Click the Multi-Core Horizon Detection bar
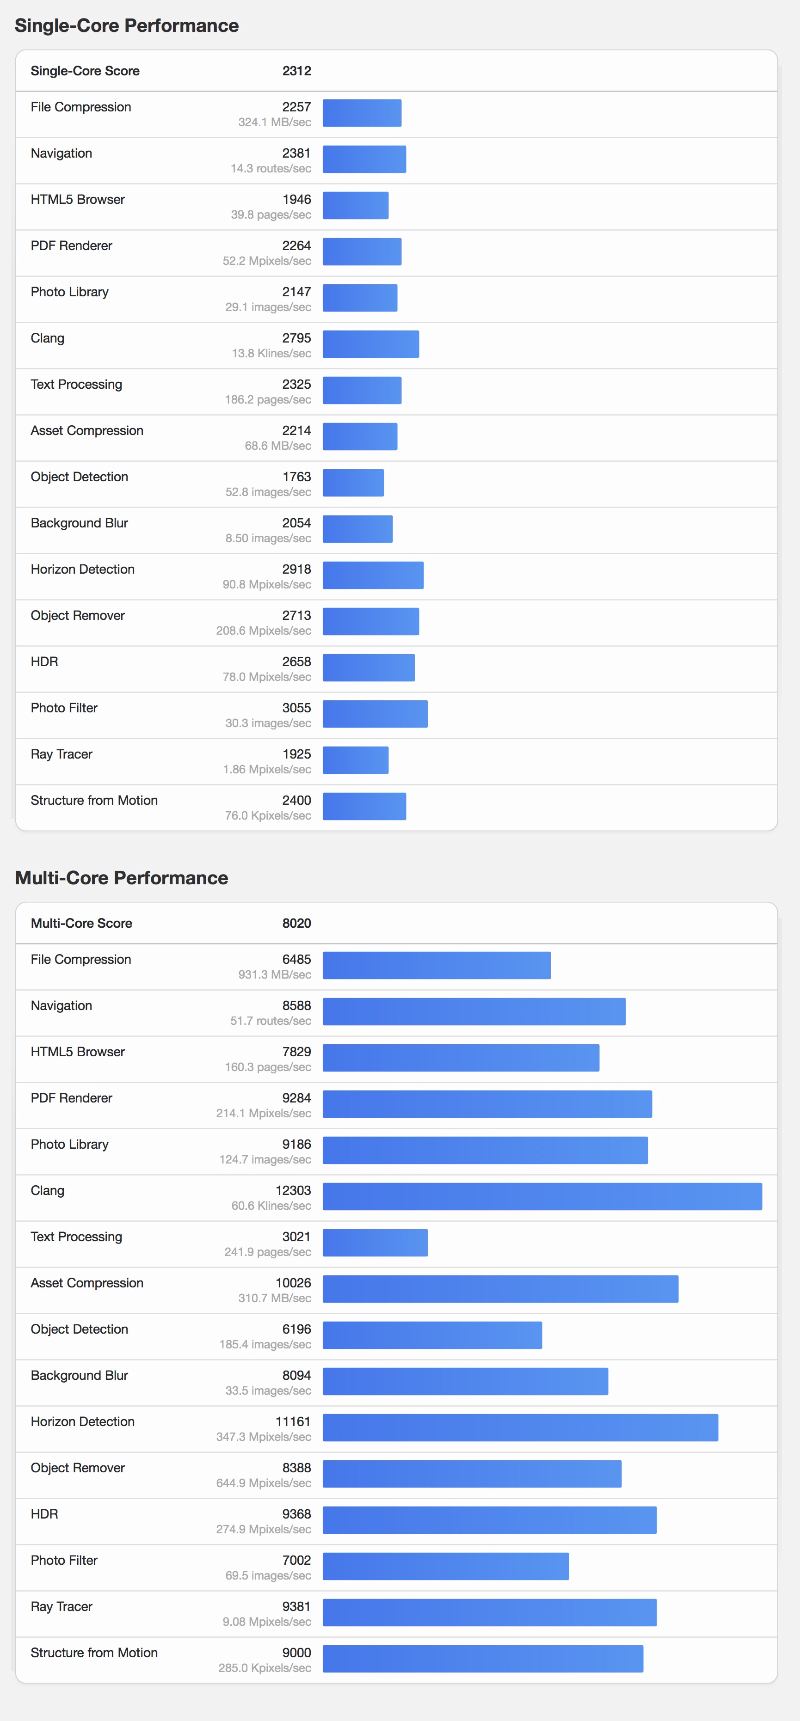 coord(520,1428)
